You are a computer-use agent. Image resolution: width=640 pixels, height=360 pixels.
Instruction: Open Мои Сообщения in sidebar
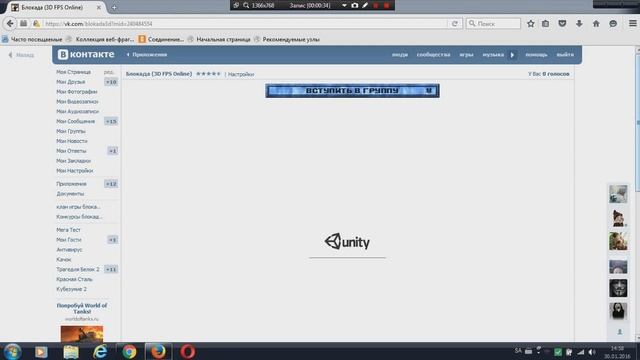click(x=76, y=121)
